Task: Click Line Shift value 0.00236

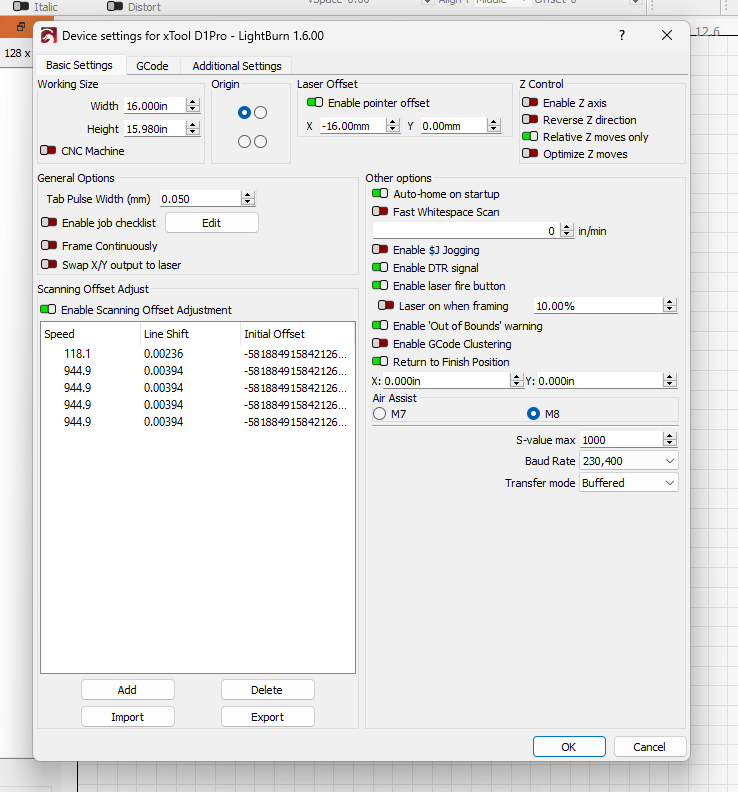Action: [163, 354]
